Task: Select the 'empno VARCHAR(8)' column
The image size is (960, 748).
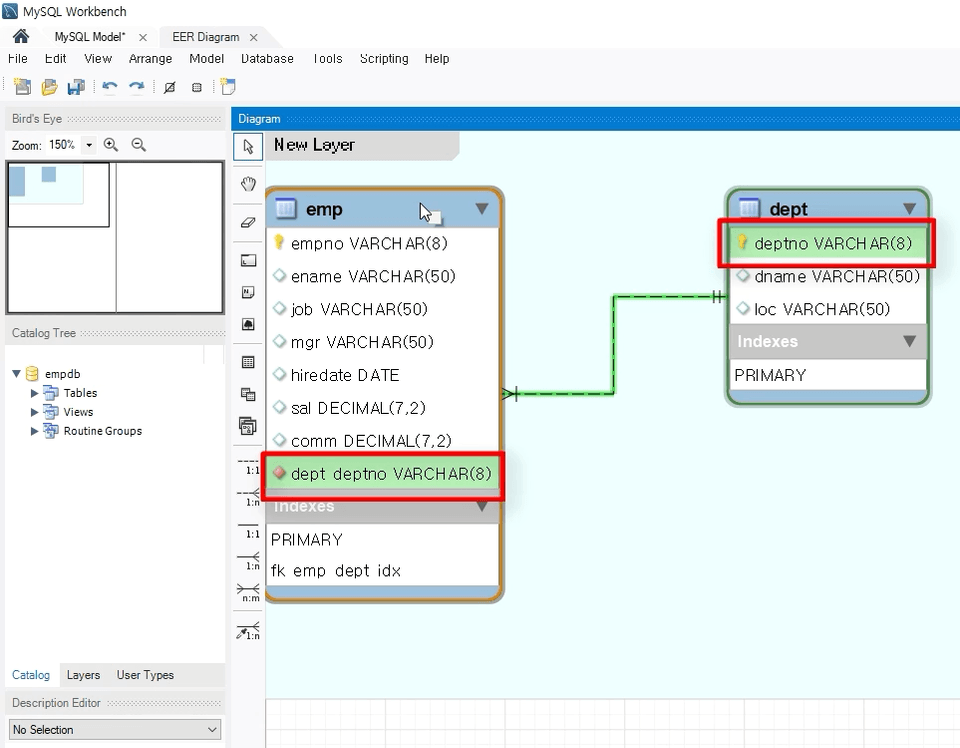Action: coord(383,244)
